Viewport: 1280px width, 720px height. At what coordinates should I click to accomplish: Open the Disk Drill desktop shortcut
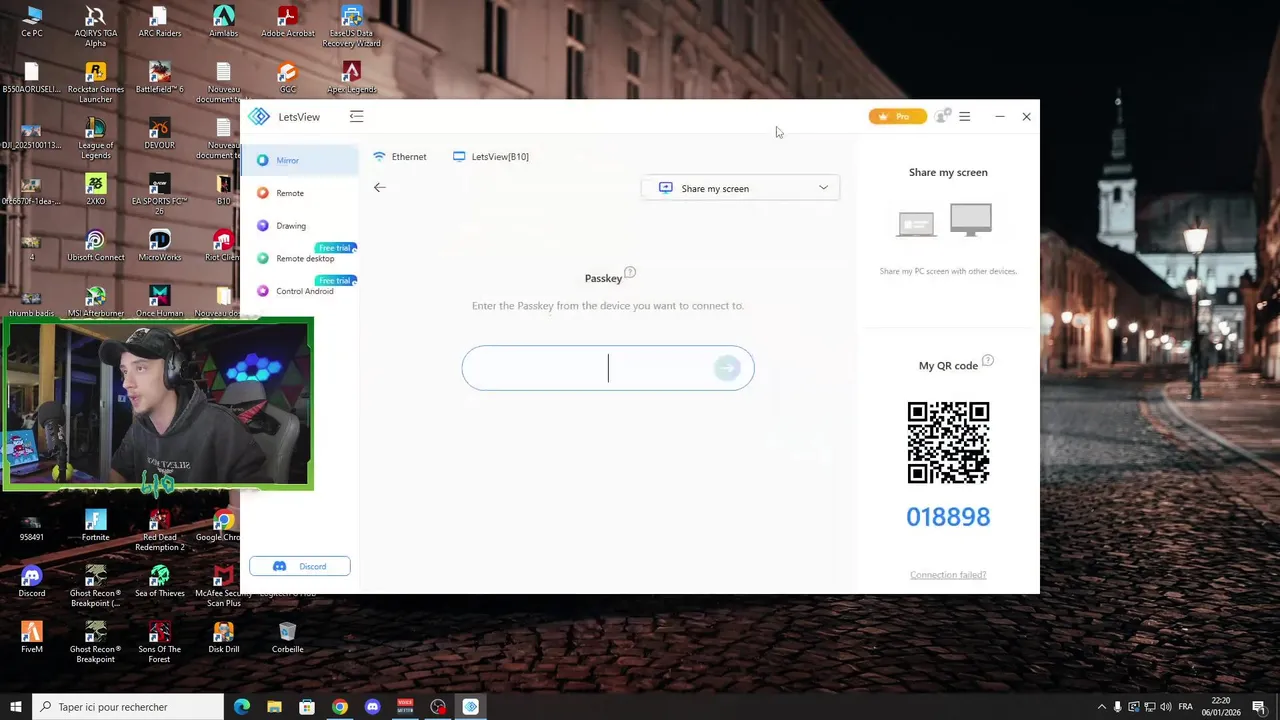pos(224,638)
